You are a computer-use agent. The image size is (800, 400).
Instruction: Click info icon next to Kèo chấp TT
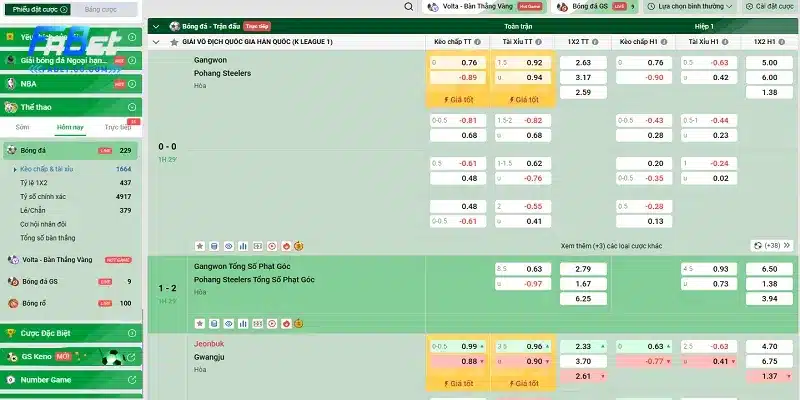click(479, 42)
